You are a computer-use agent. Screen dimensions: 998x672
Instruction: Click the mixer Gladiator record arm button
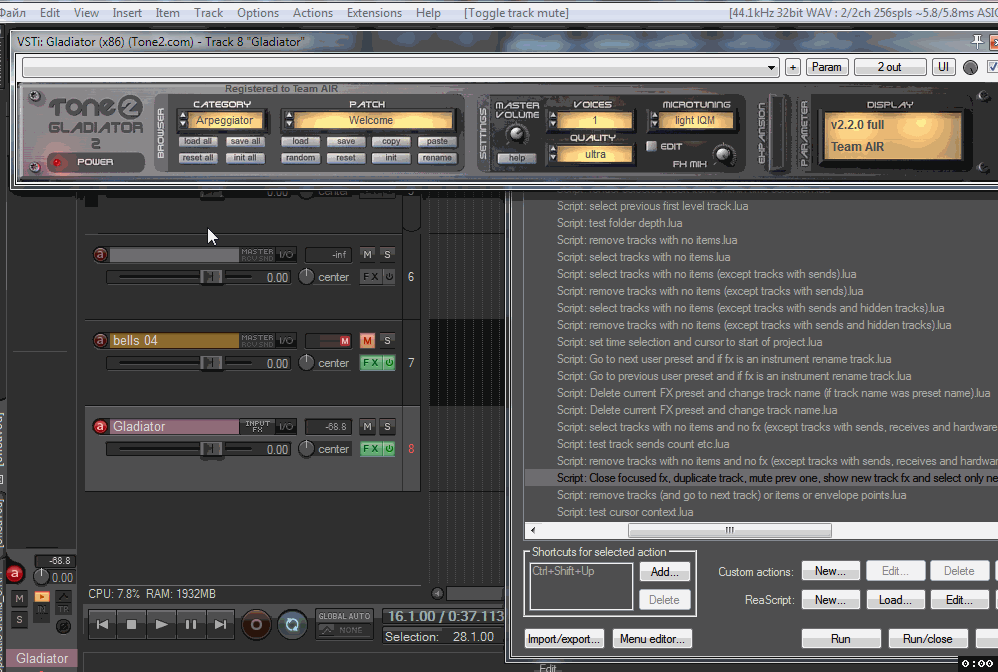point(15,574)
